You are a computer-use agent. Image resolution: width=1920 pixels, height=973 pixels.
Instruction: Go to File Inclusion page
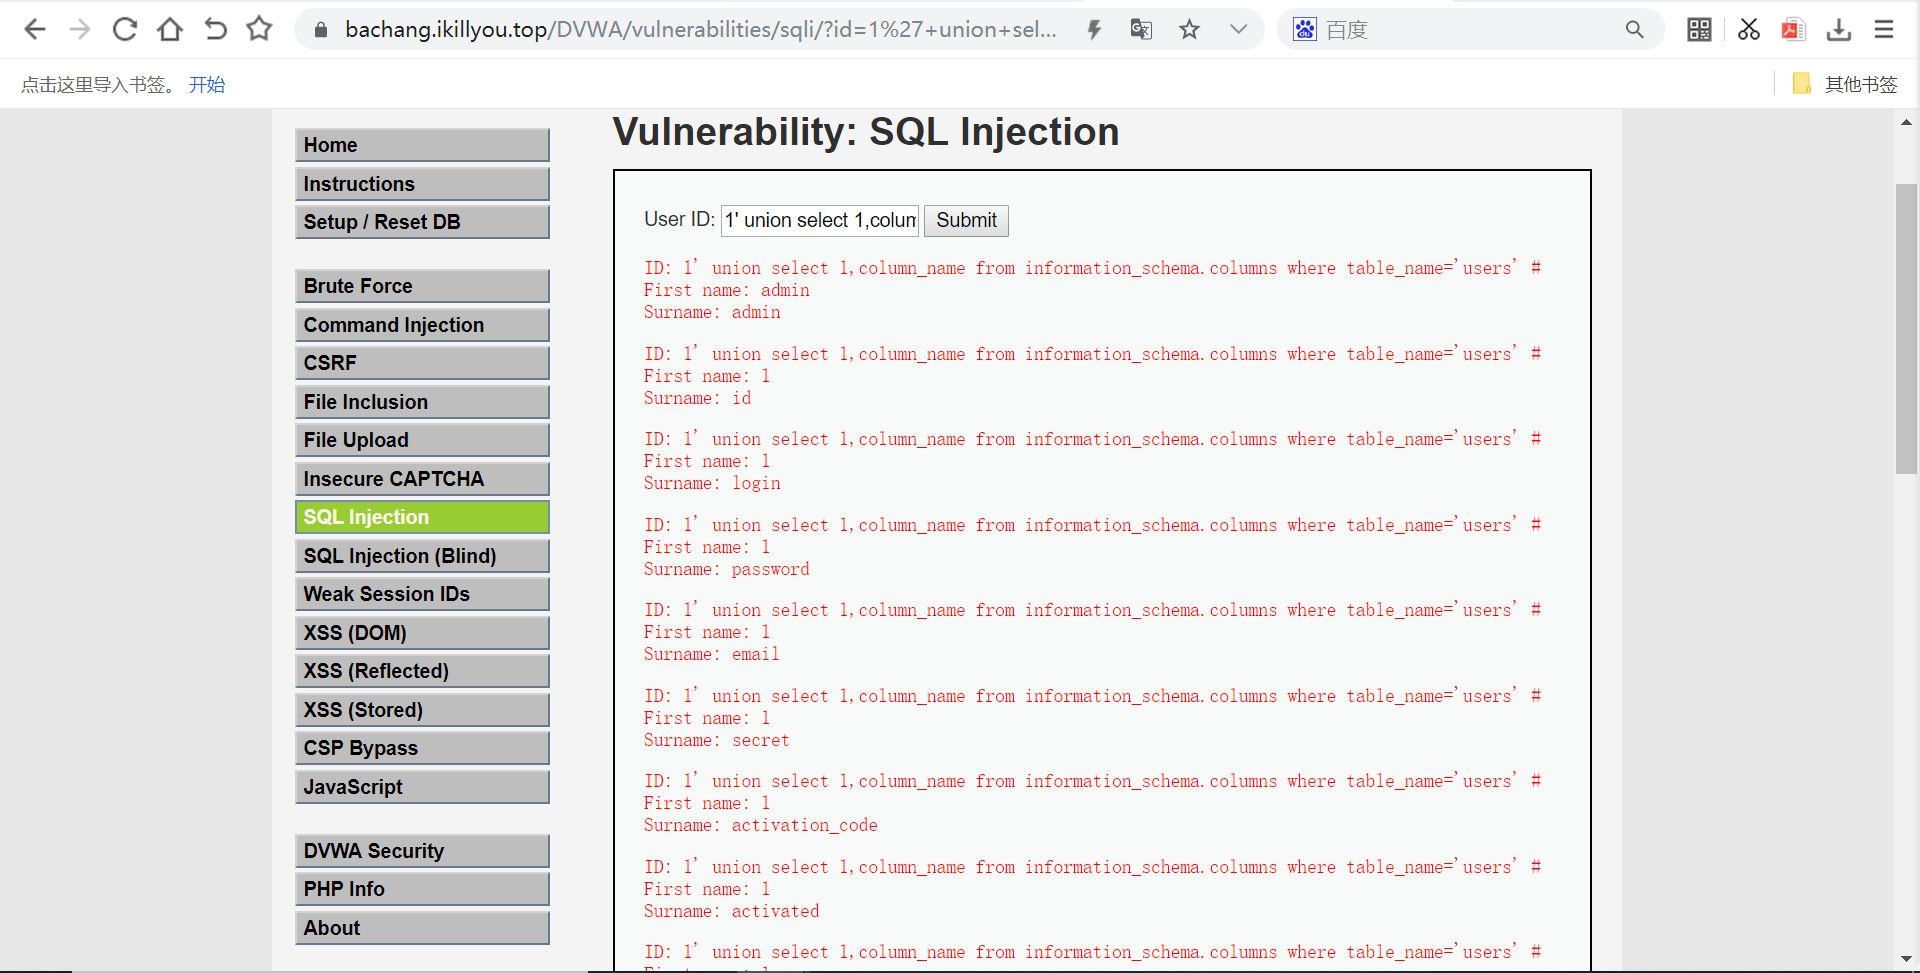(x=422, y=402)
